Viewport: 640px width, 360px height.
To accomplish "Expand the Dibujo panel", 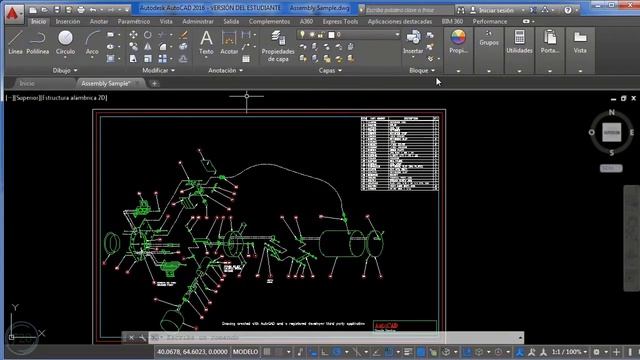I will [x=65, y=71].
